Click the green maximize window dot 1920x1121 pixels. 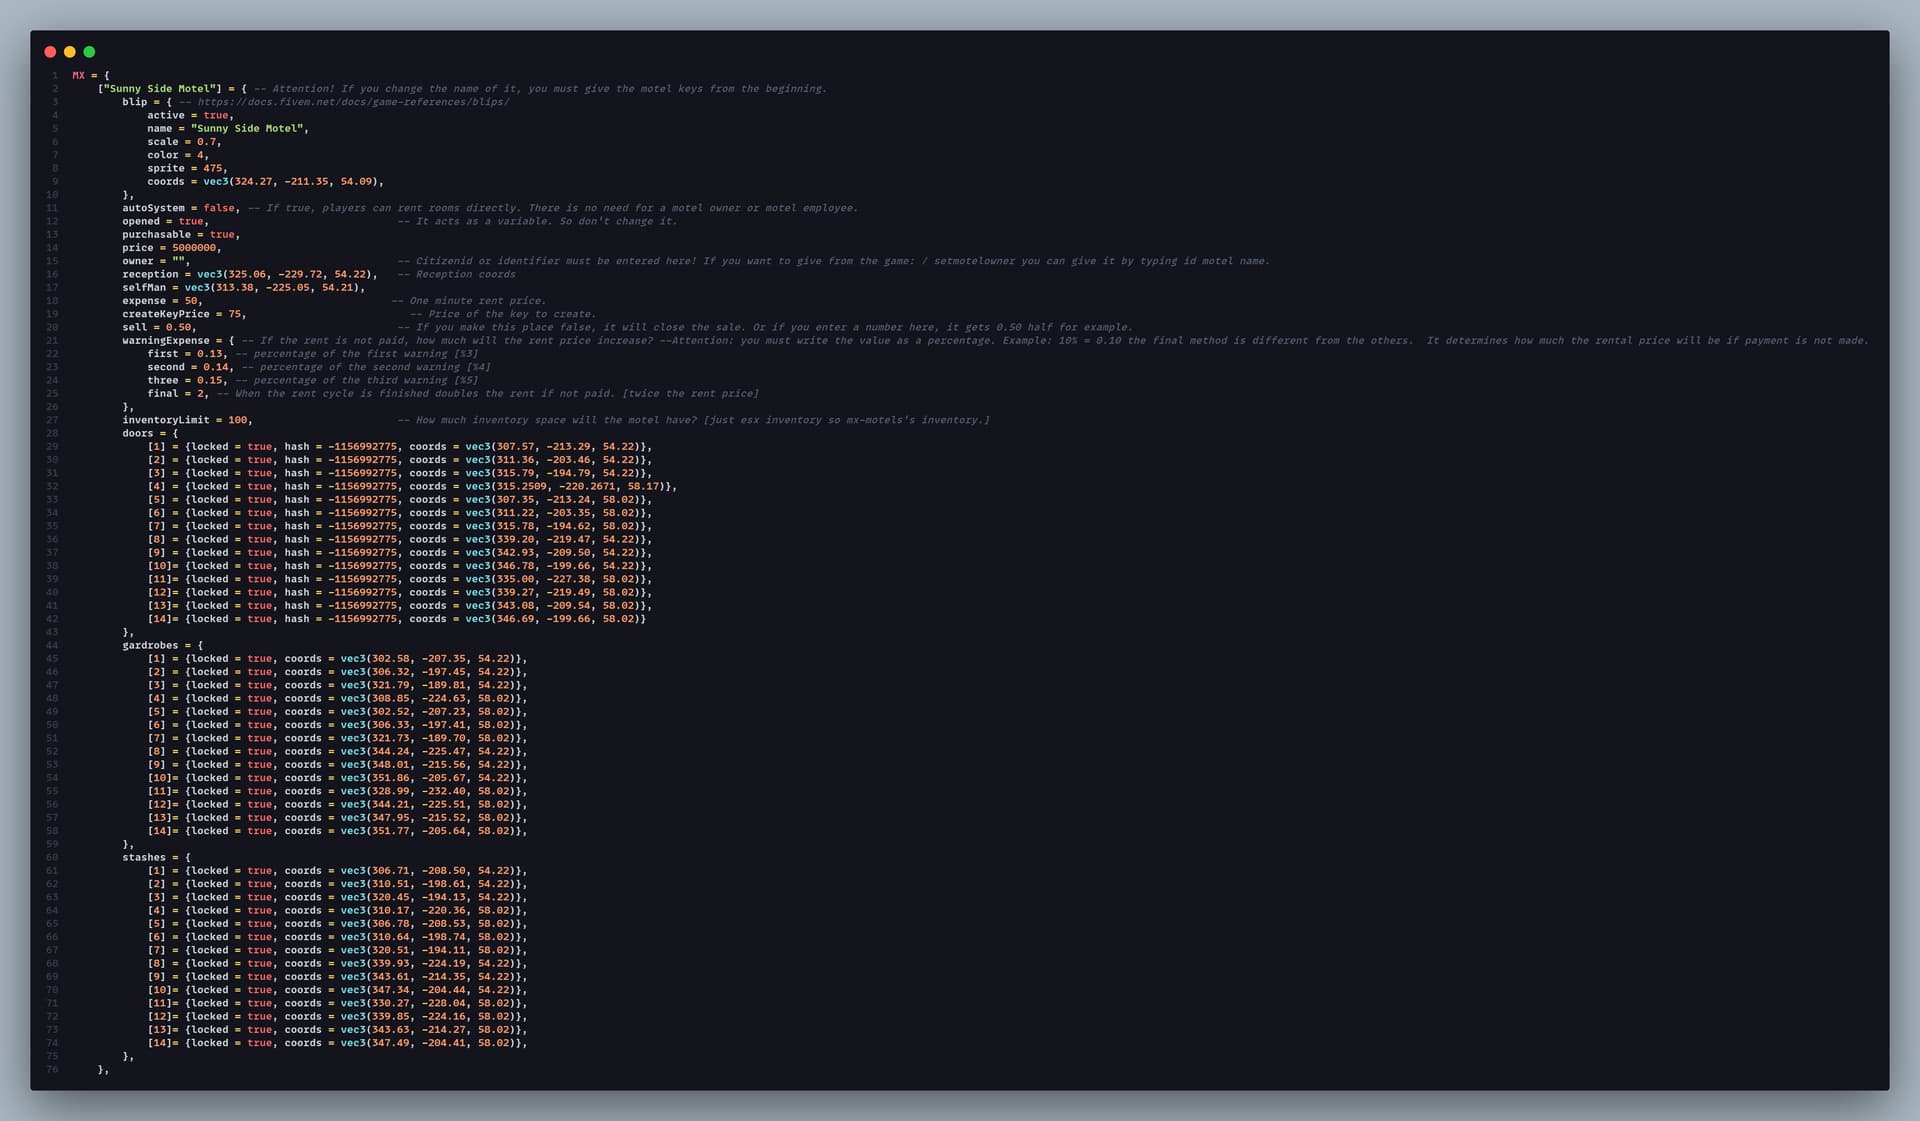(89, 52)
